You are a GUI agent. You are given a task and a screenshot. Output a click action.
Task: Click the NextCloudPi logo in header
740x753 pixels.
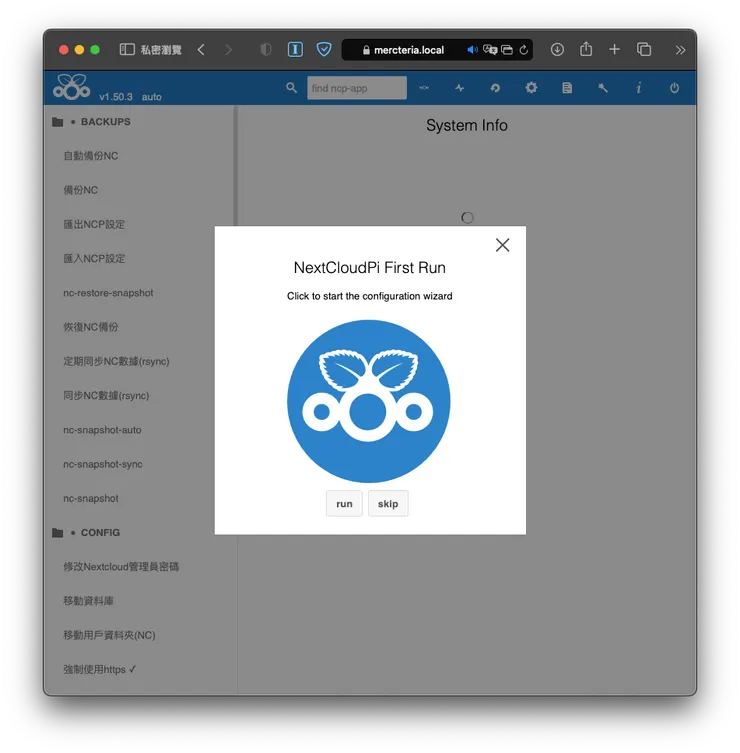tap(71, 87)
